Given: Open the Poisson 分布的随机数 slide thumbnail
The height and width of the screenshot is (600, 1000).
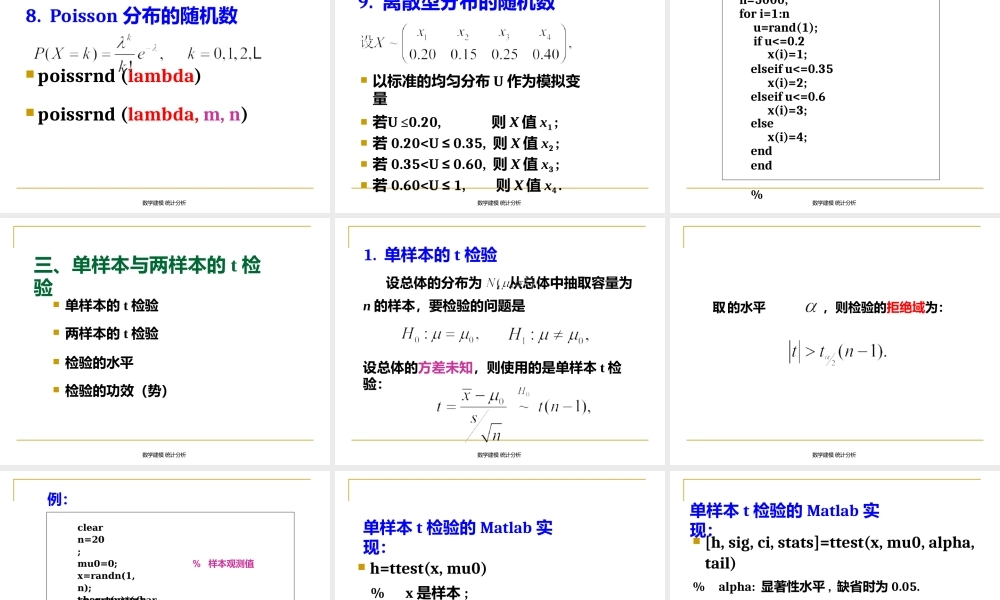Looking at the screenshot, I should (x=165, y=105).
